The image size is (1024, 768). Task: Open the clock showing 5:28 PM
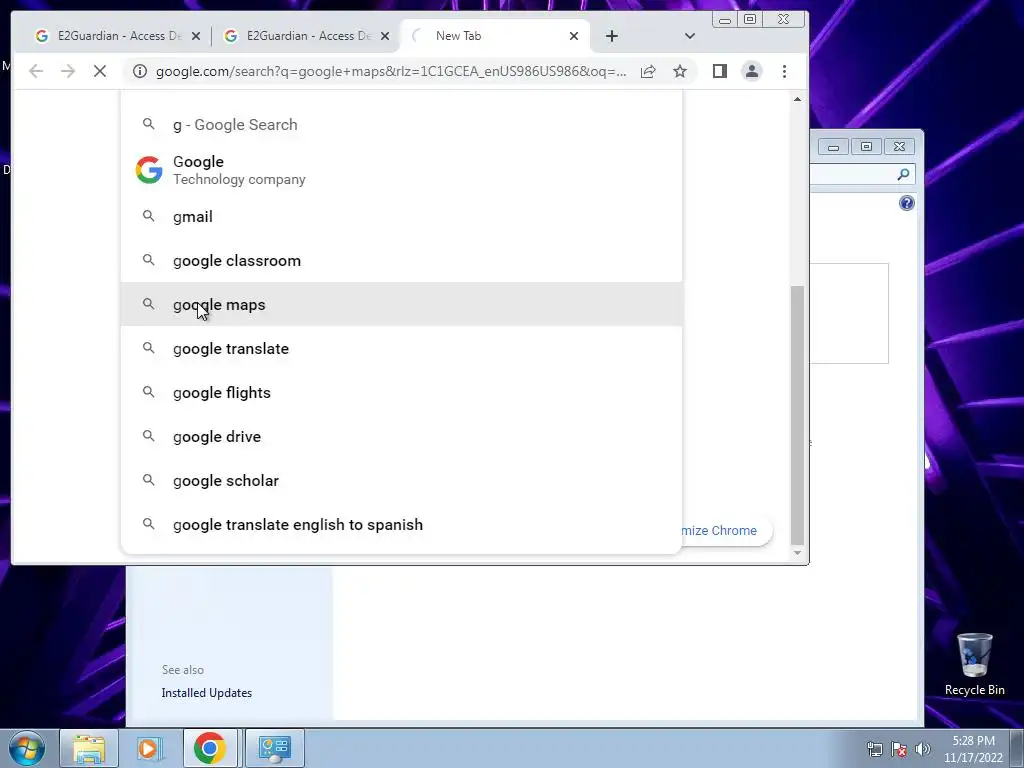pyautogui.click(x=973, y=749)
